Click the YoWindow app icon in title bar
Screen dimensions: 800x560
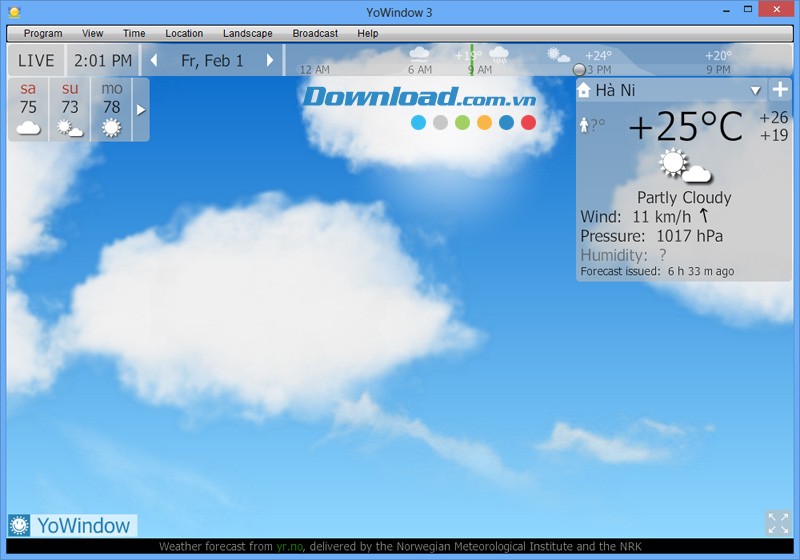pos(14,12)
